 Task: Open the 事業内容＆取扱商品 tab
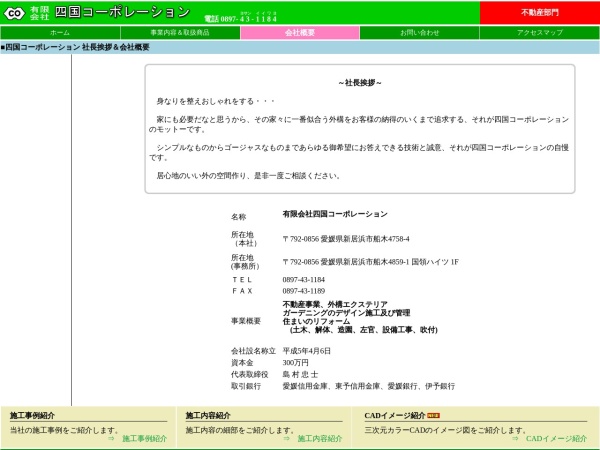tap(180, 33)
